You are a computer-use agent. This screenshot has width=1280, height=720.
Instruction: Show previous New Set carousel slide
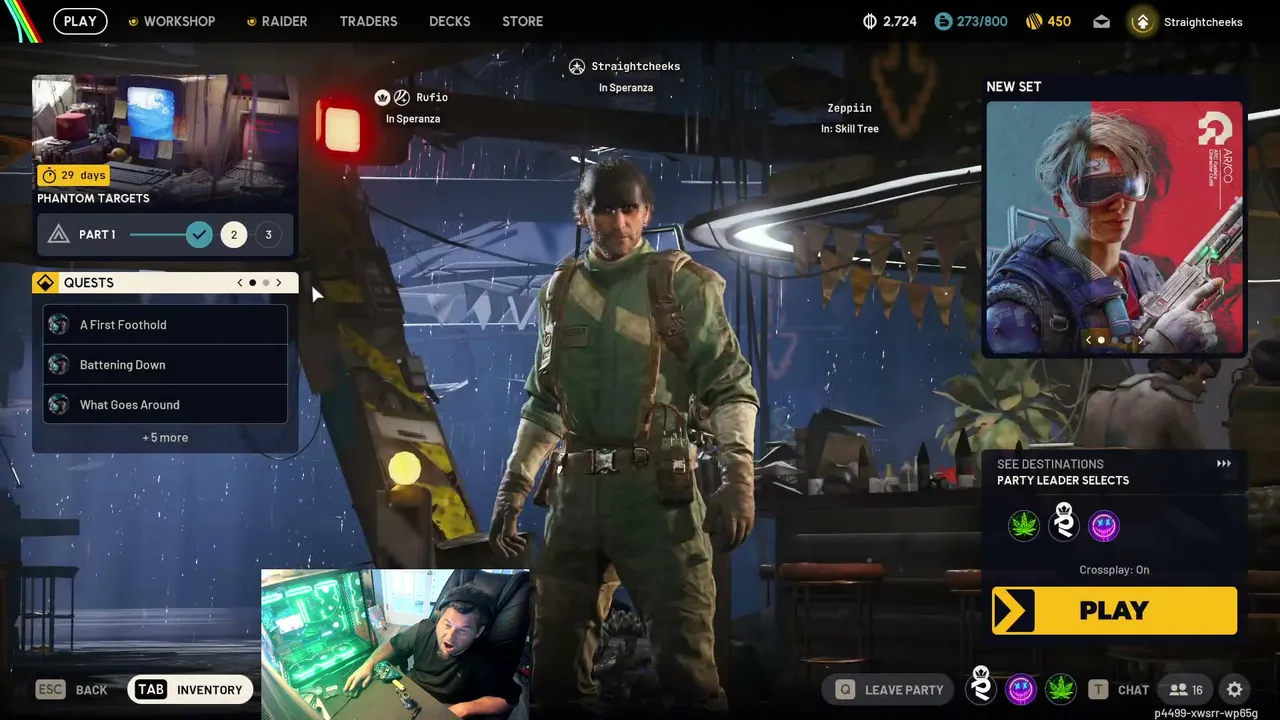[x=1089, y=340]
